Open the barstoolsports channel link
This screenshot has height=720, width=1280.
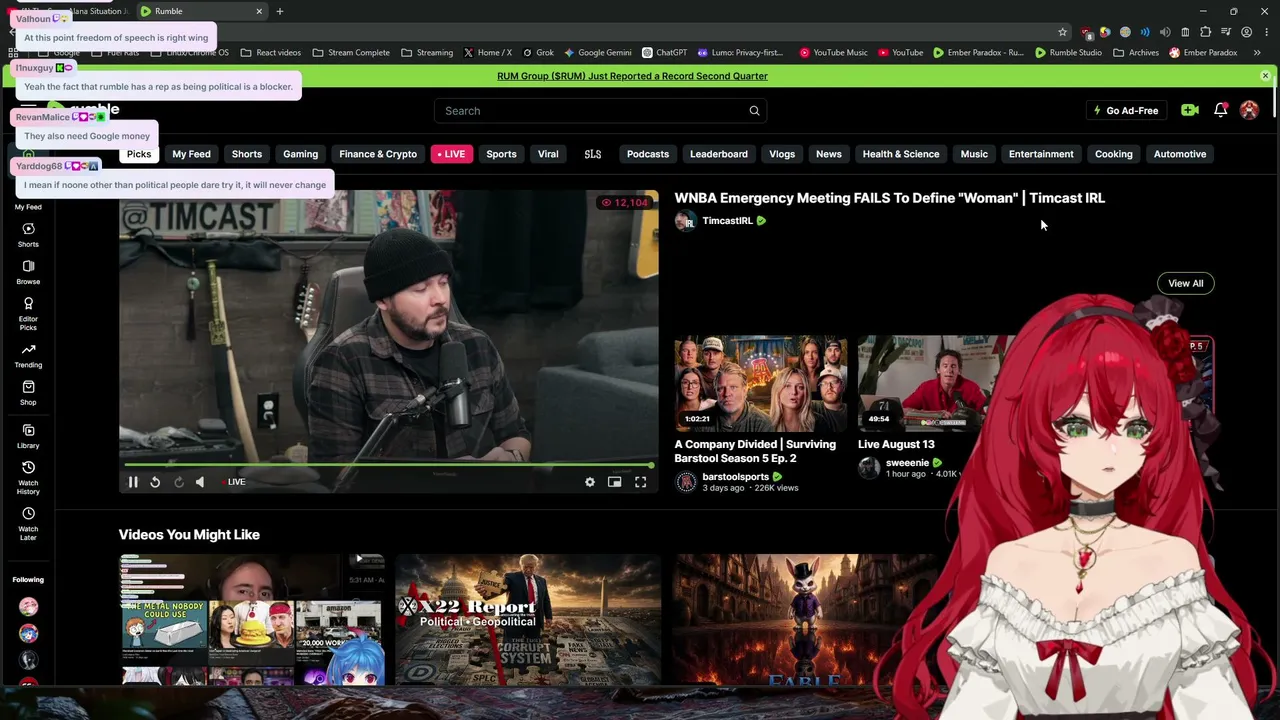point(735,477)
